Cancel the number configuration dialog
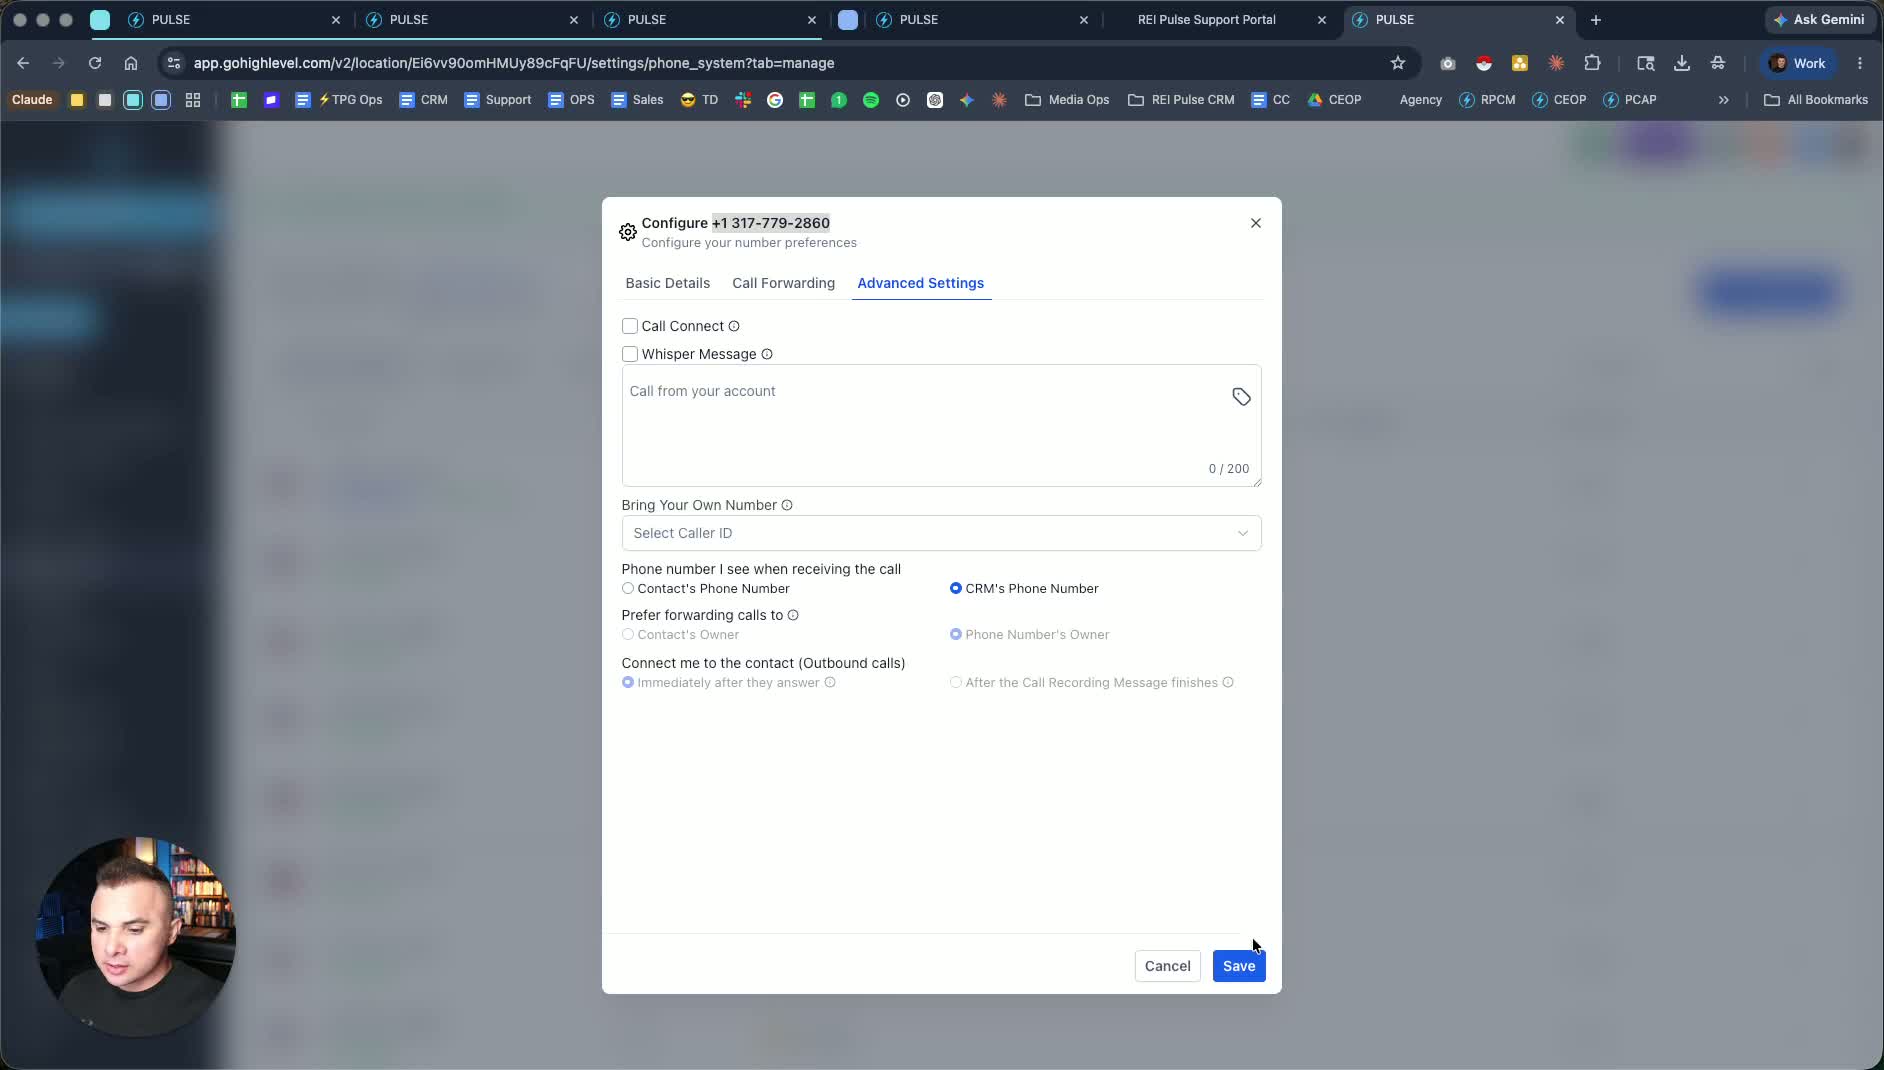Screen dimensions: 1884x1070 coord(1167,966)
